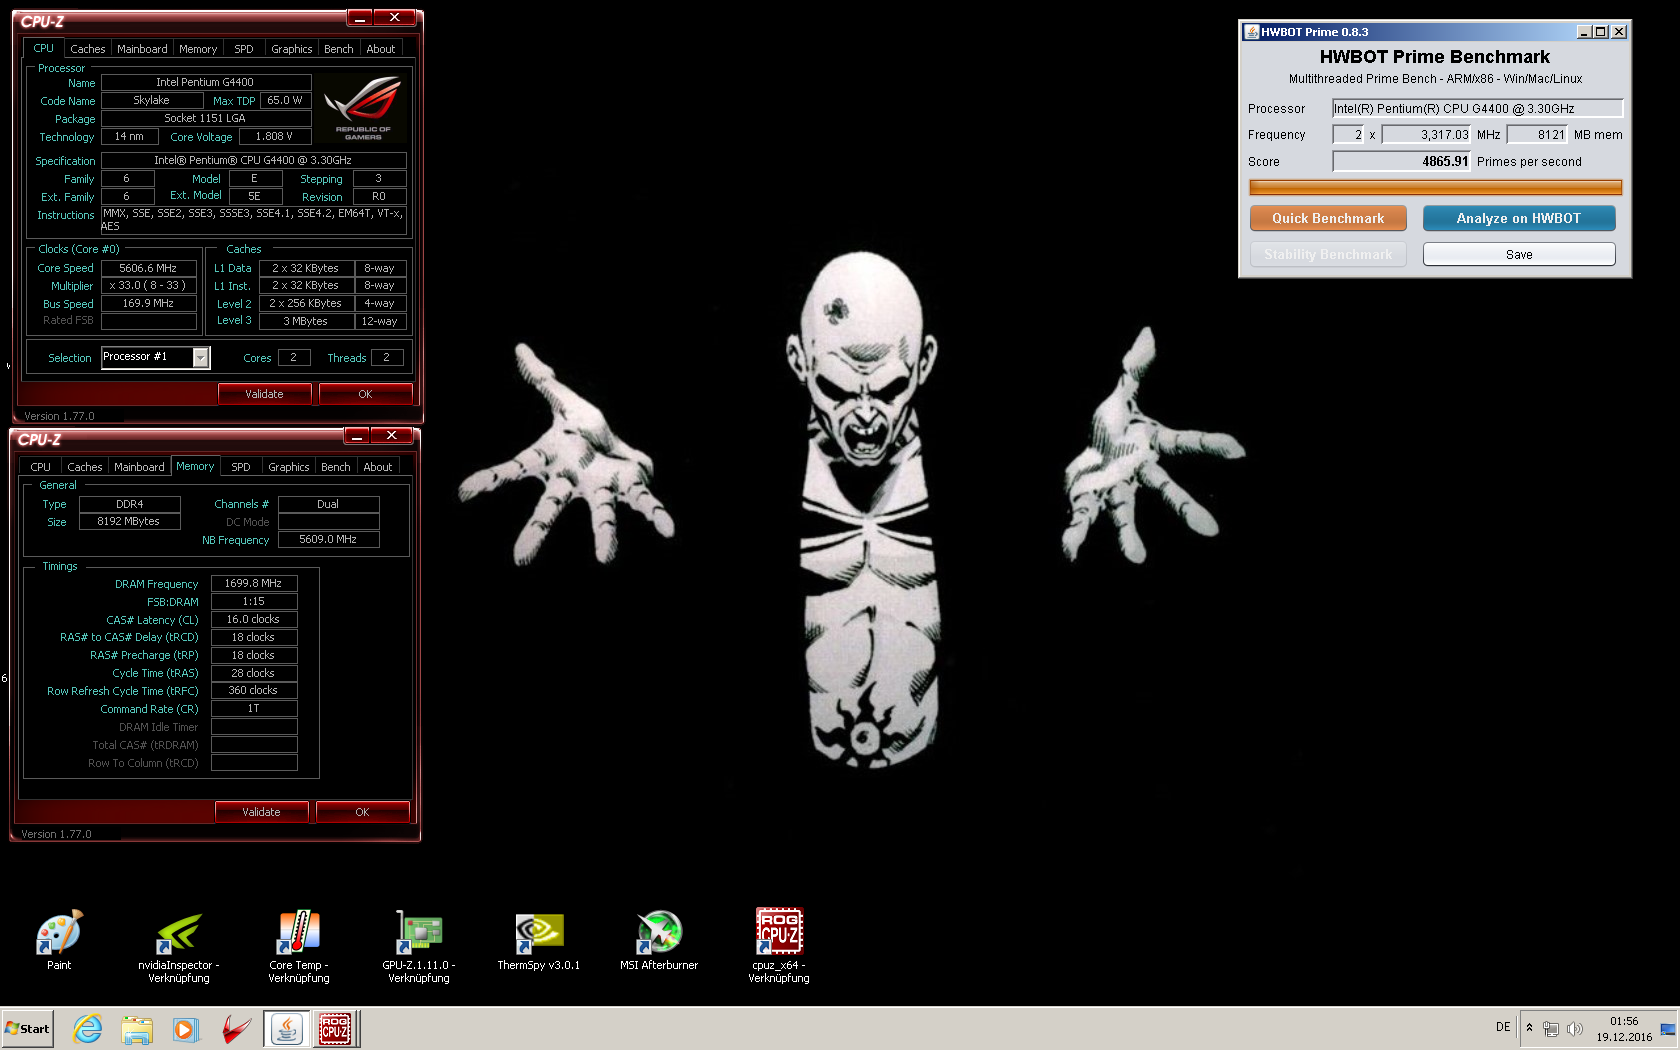1680x1050 pixels.
Task: Launch Core Temp from the desktop
Action: tap(299, 946)
